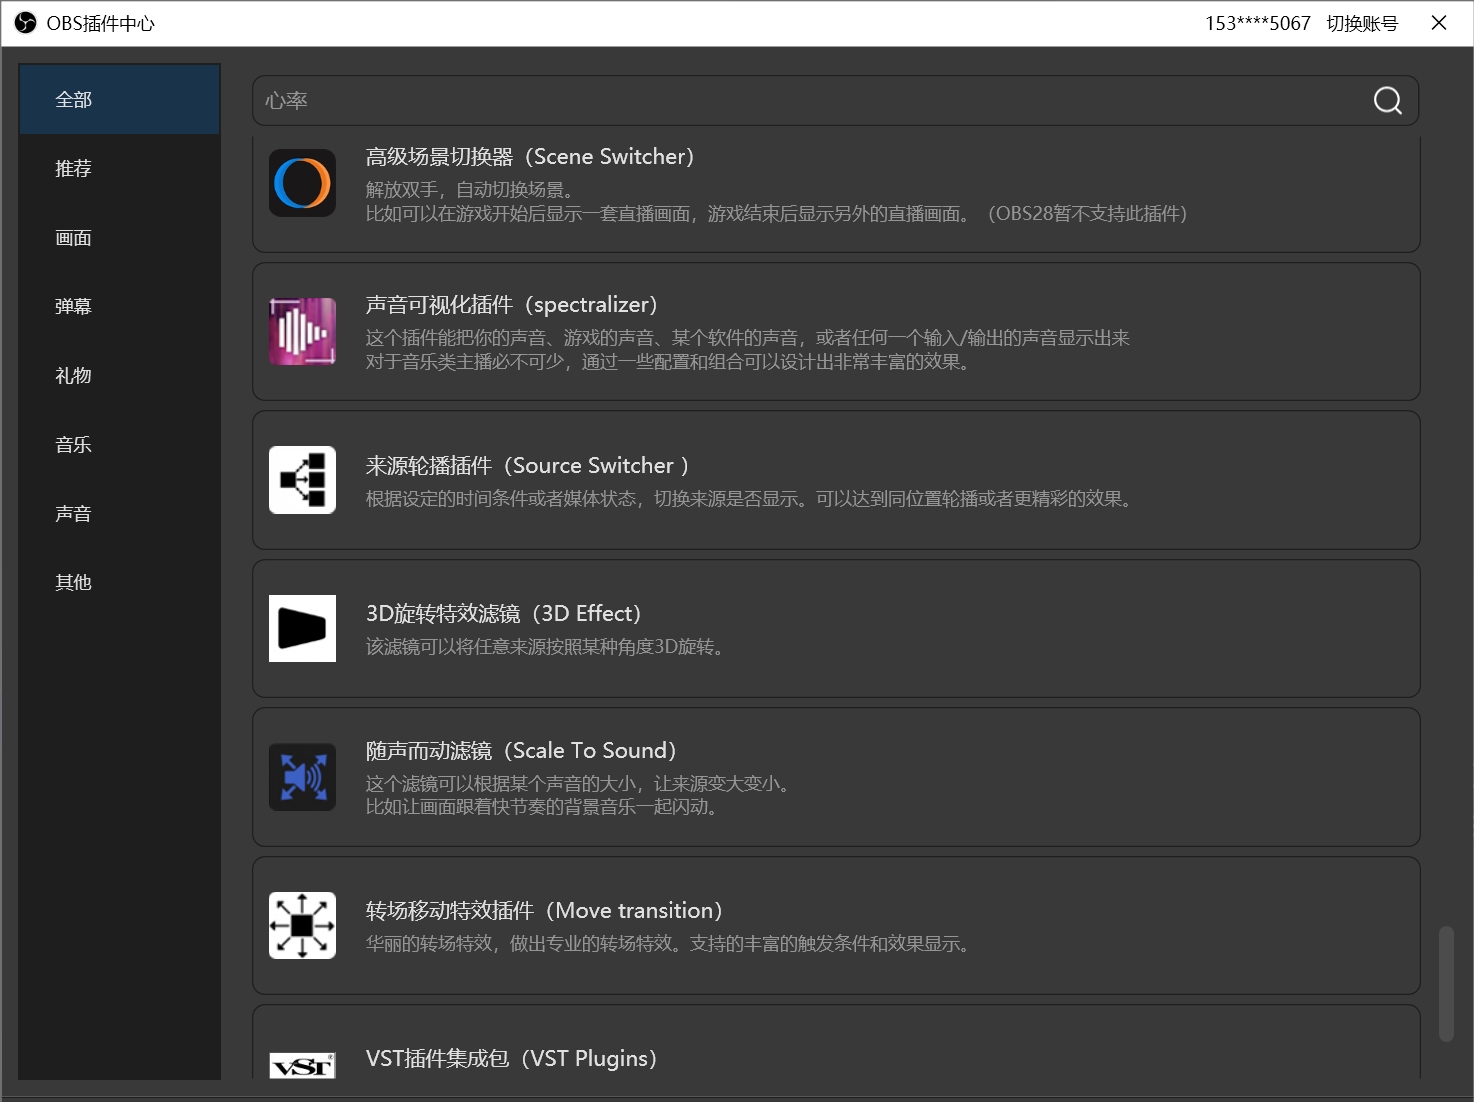Open 转场移动特效插件 (Move transition) title
1474x1102 pixels.
(544, 910)
